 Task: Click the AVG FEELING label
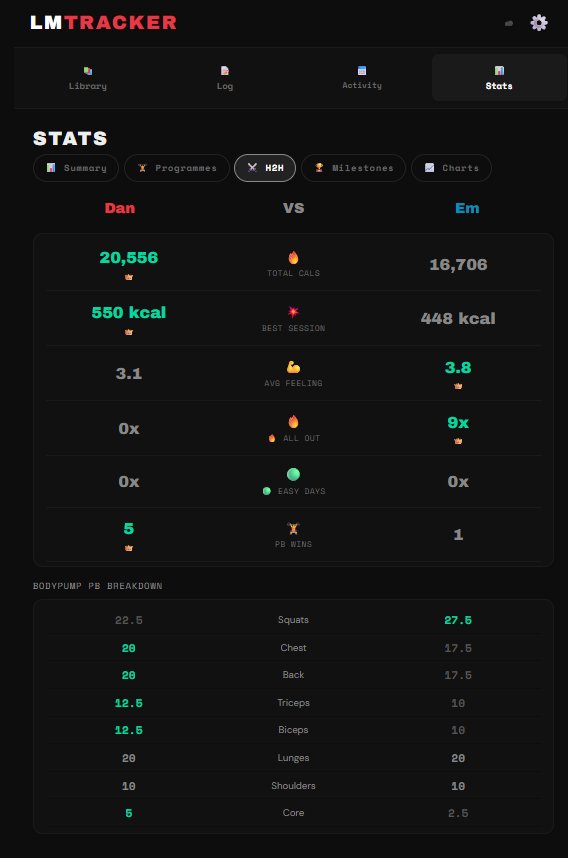click(x=293, y=383)
